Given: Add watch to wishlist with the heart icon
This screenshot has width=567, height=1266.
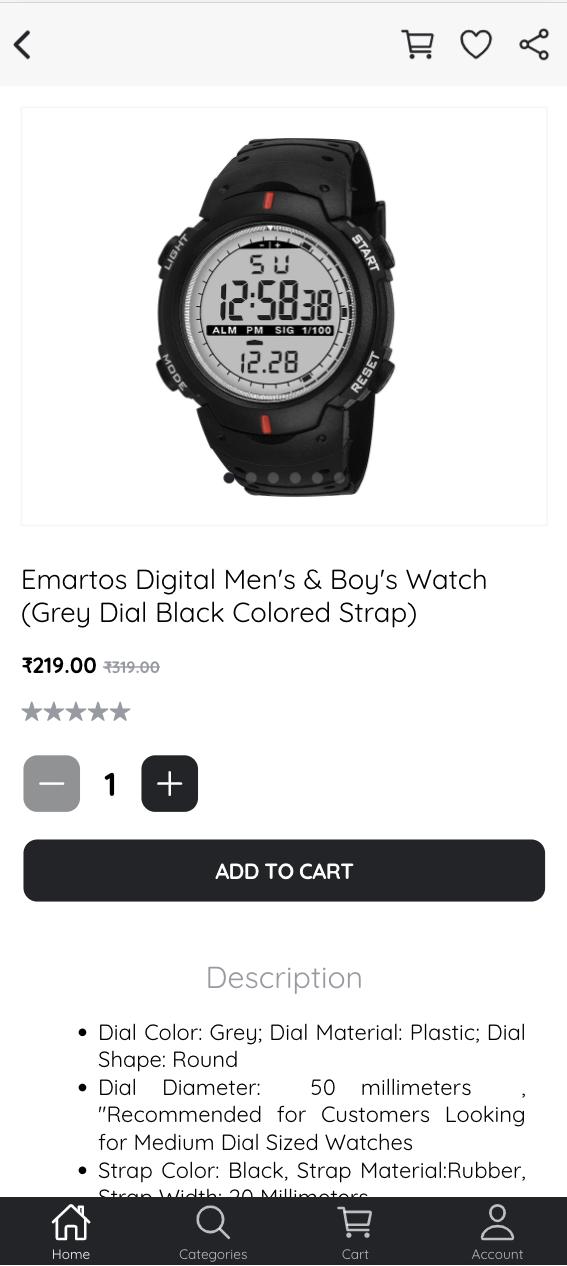Looking at the screenshot, I should 476,45.
